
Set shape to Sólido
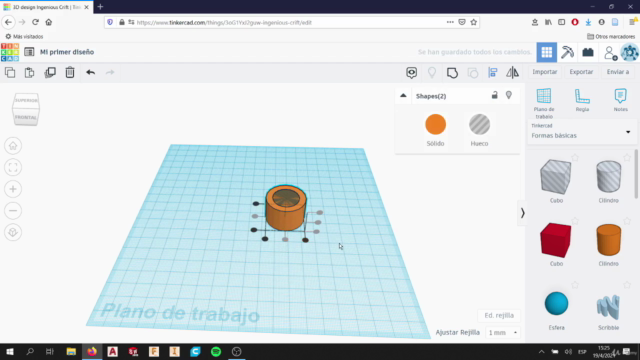click(x=436, y=130)
